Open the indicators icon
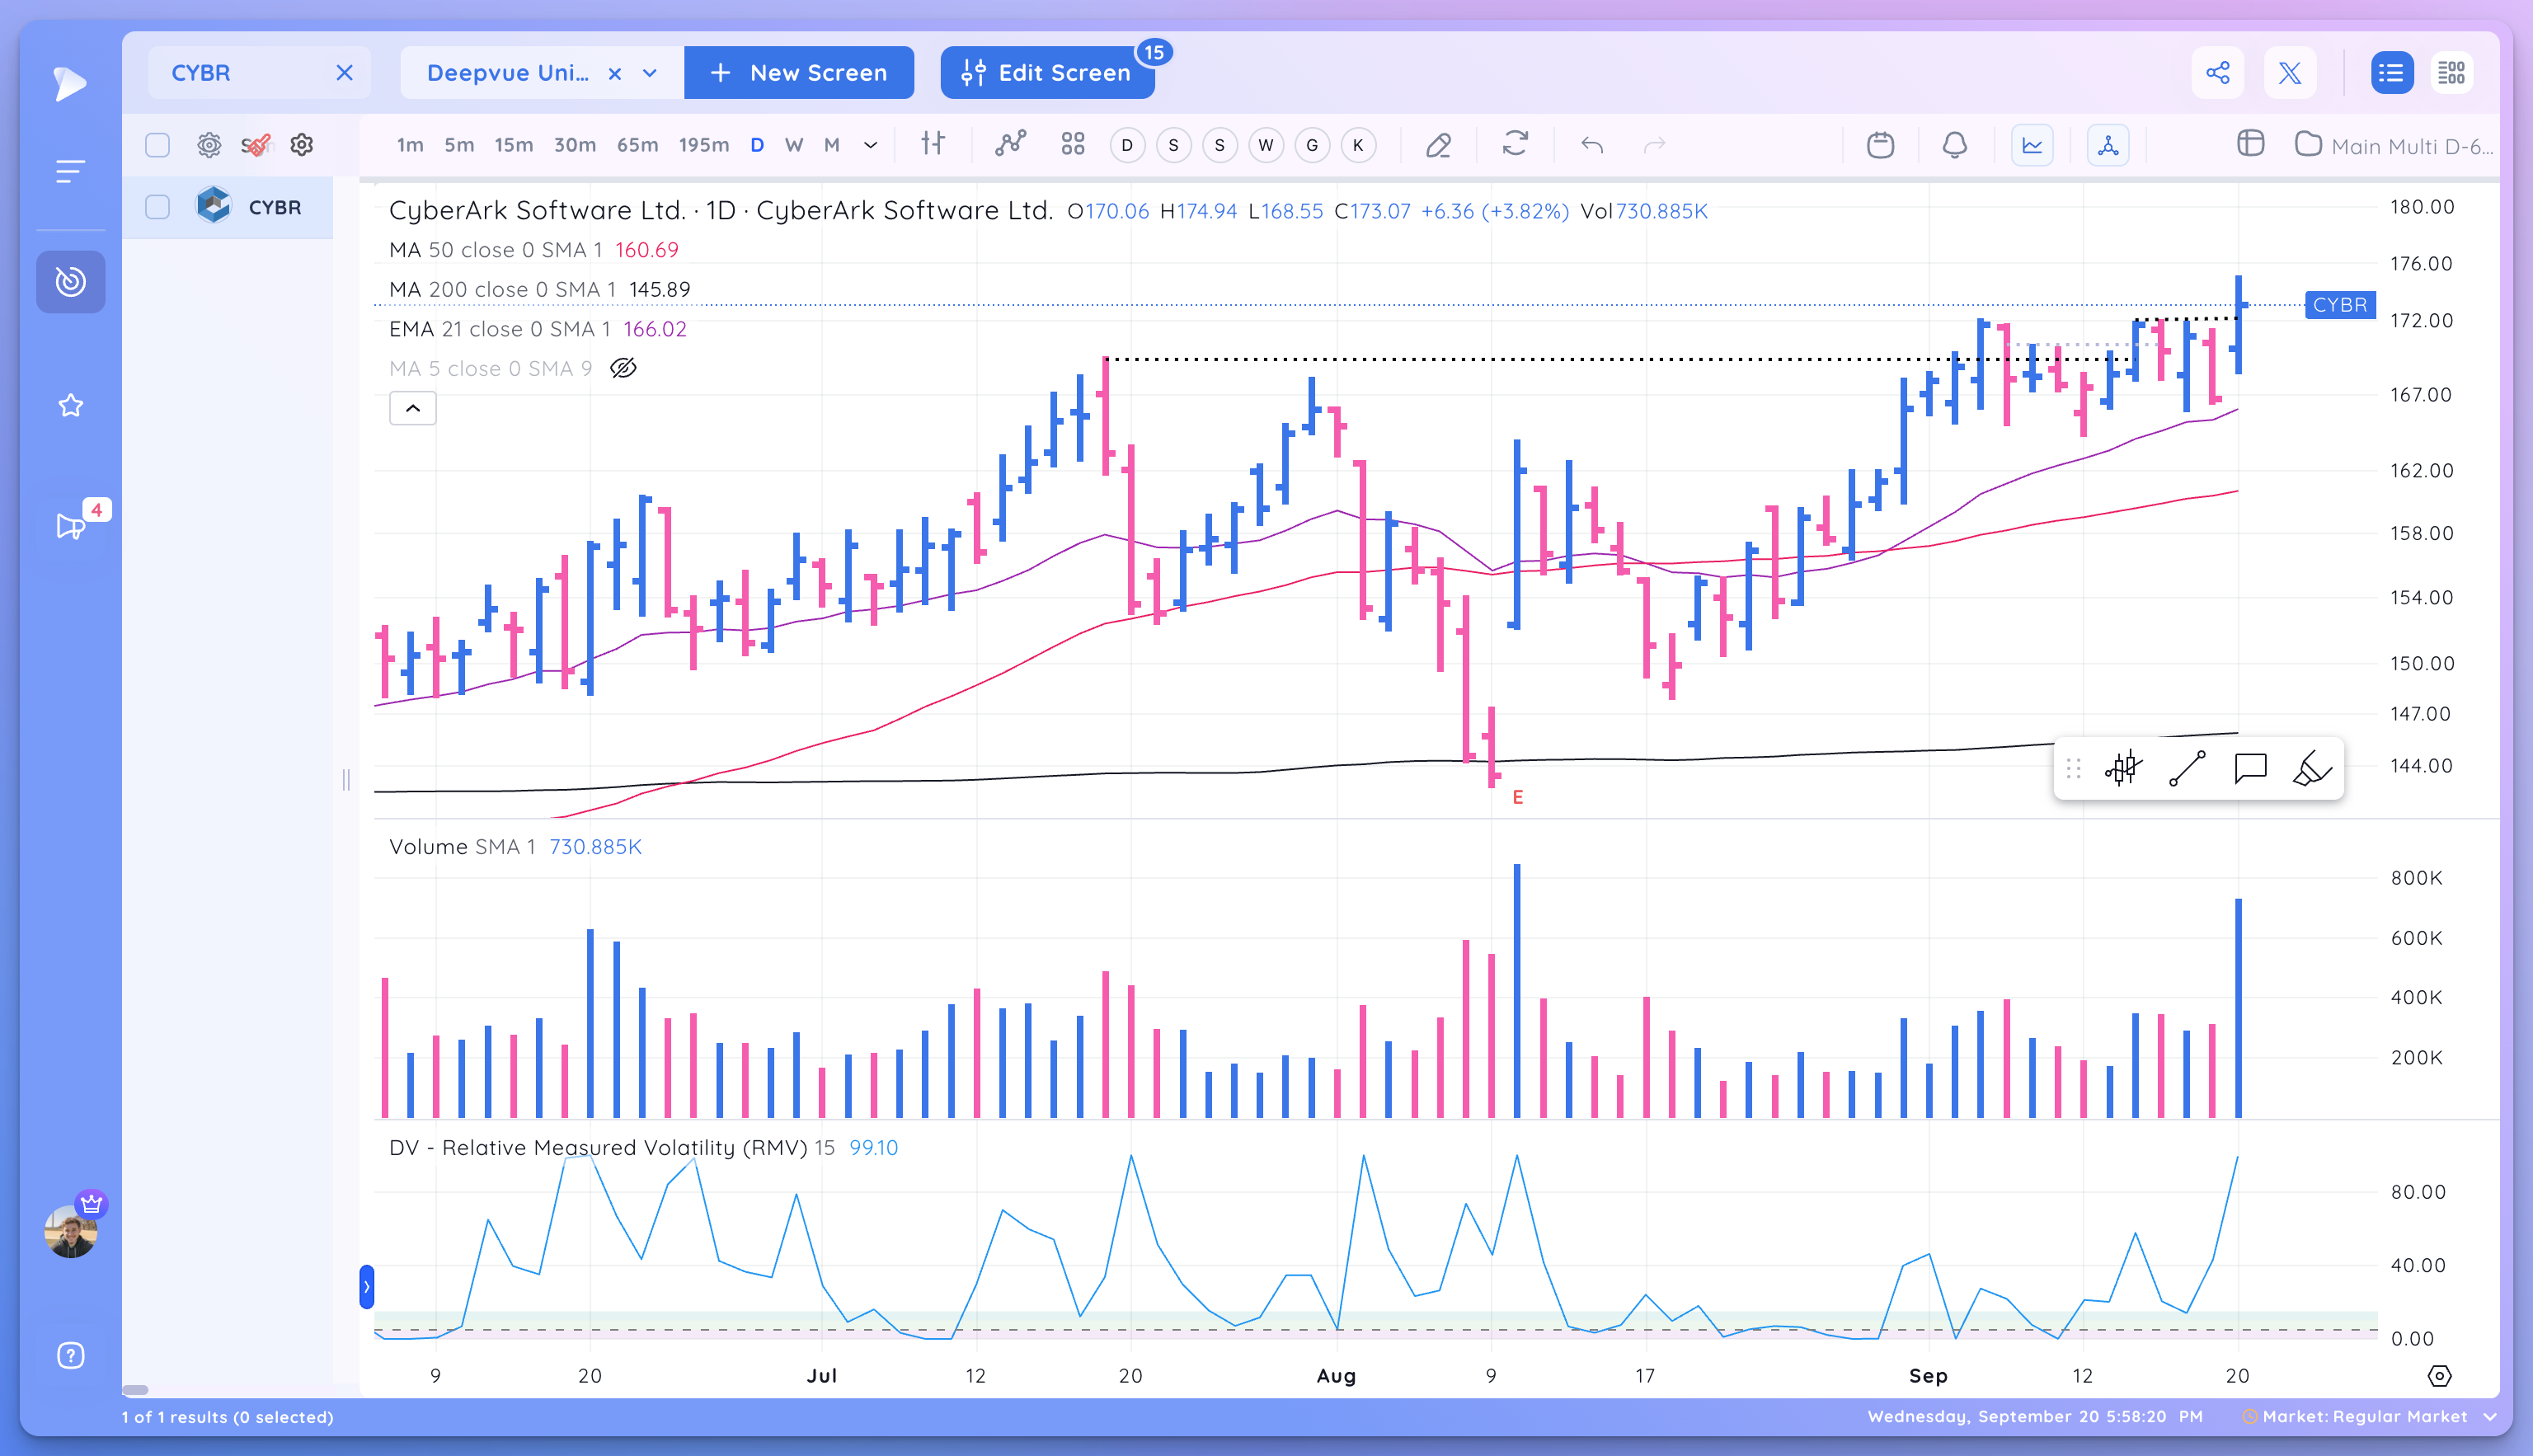The width and height of the screenshot is (2533, 1456). coord(1011,144)
